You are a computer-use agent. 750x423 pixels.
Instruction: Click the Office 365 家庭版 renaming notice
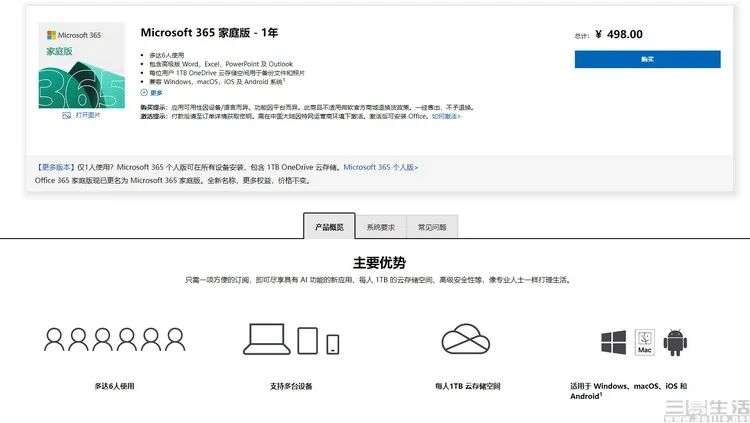point(174,180)
